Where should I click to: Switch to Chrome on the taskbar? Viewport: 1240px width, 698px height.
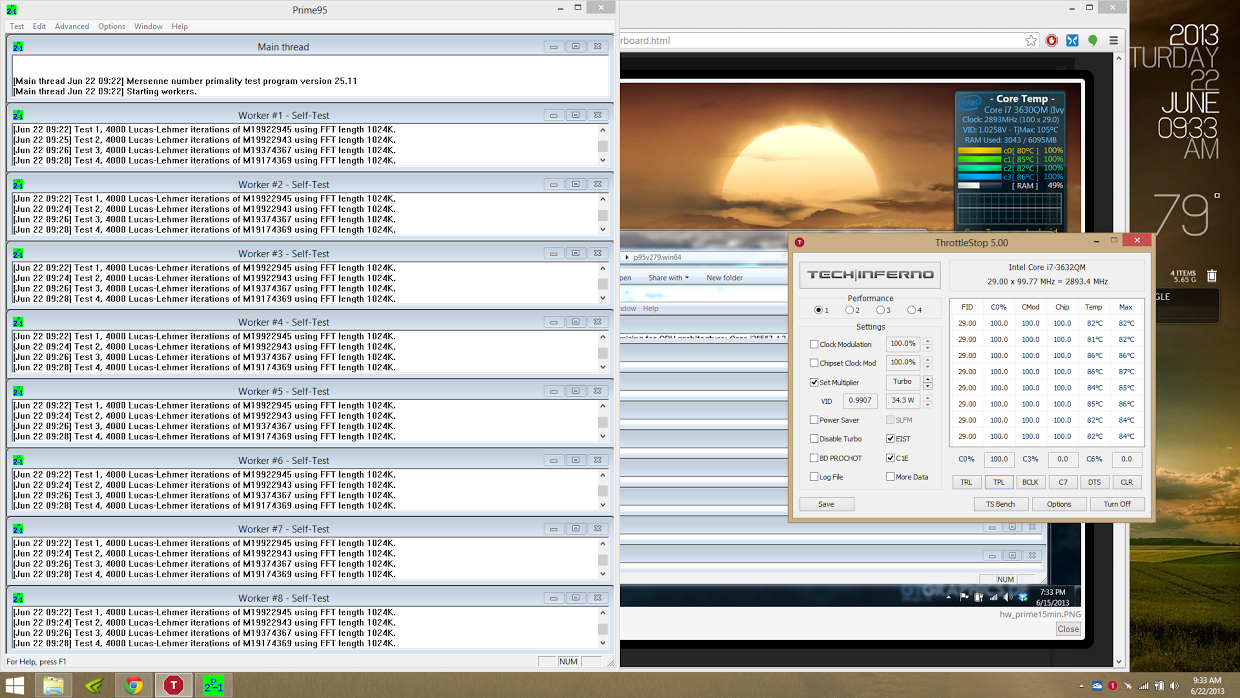pos(133,685)
